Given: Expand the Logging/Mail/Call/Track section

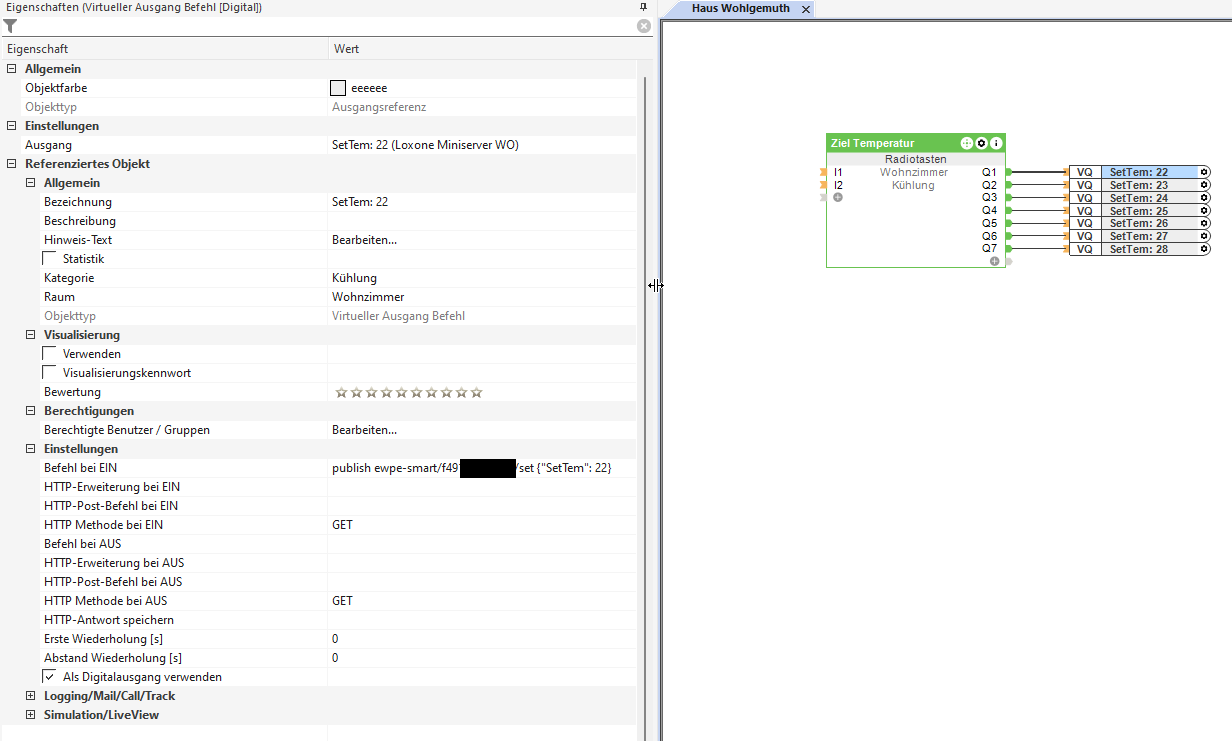Looking at the screenshot, I should (31, 696).
